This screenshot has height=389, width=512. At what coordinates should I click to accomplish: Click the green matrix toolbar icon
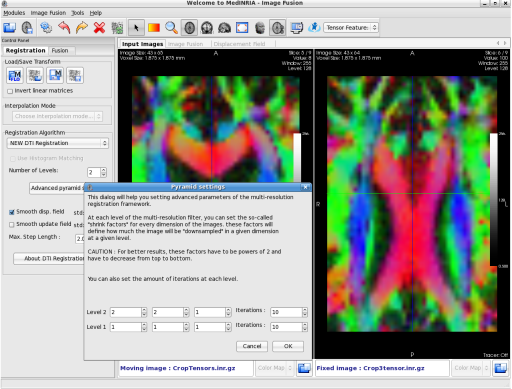pos(117,27)
